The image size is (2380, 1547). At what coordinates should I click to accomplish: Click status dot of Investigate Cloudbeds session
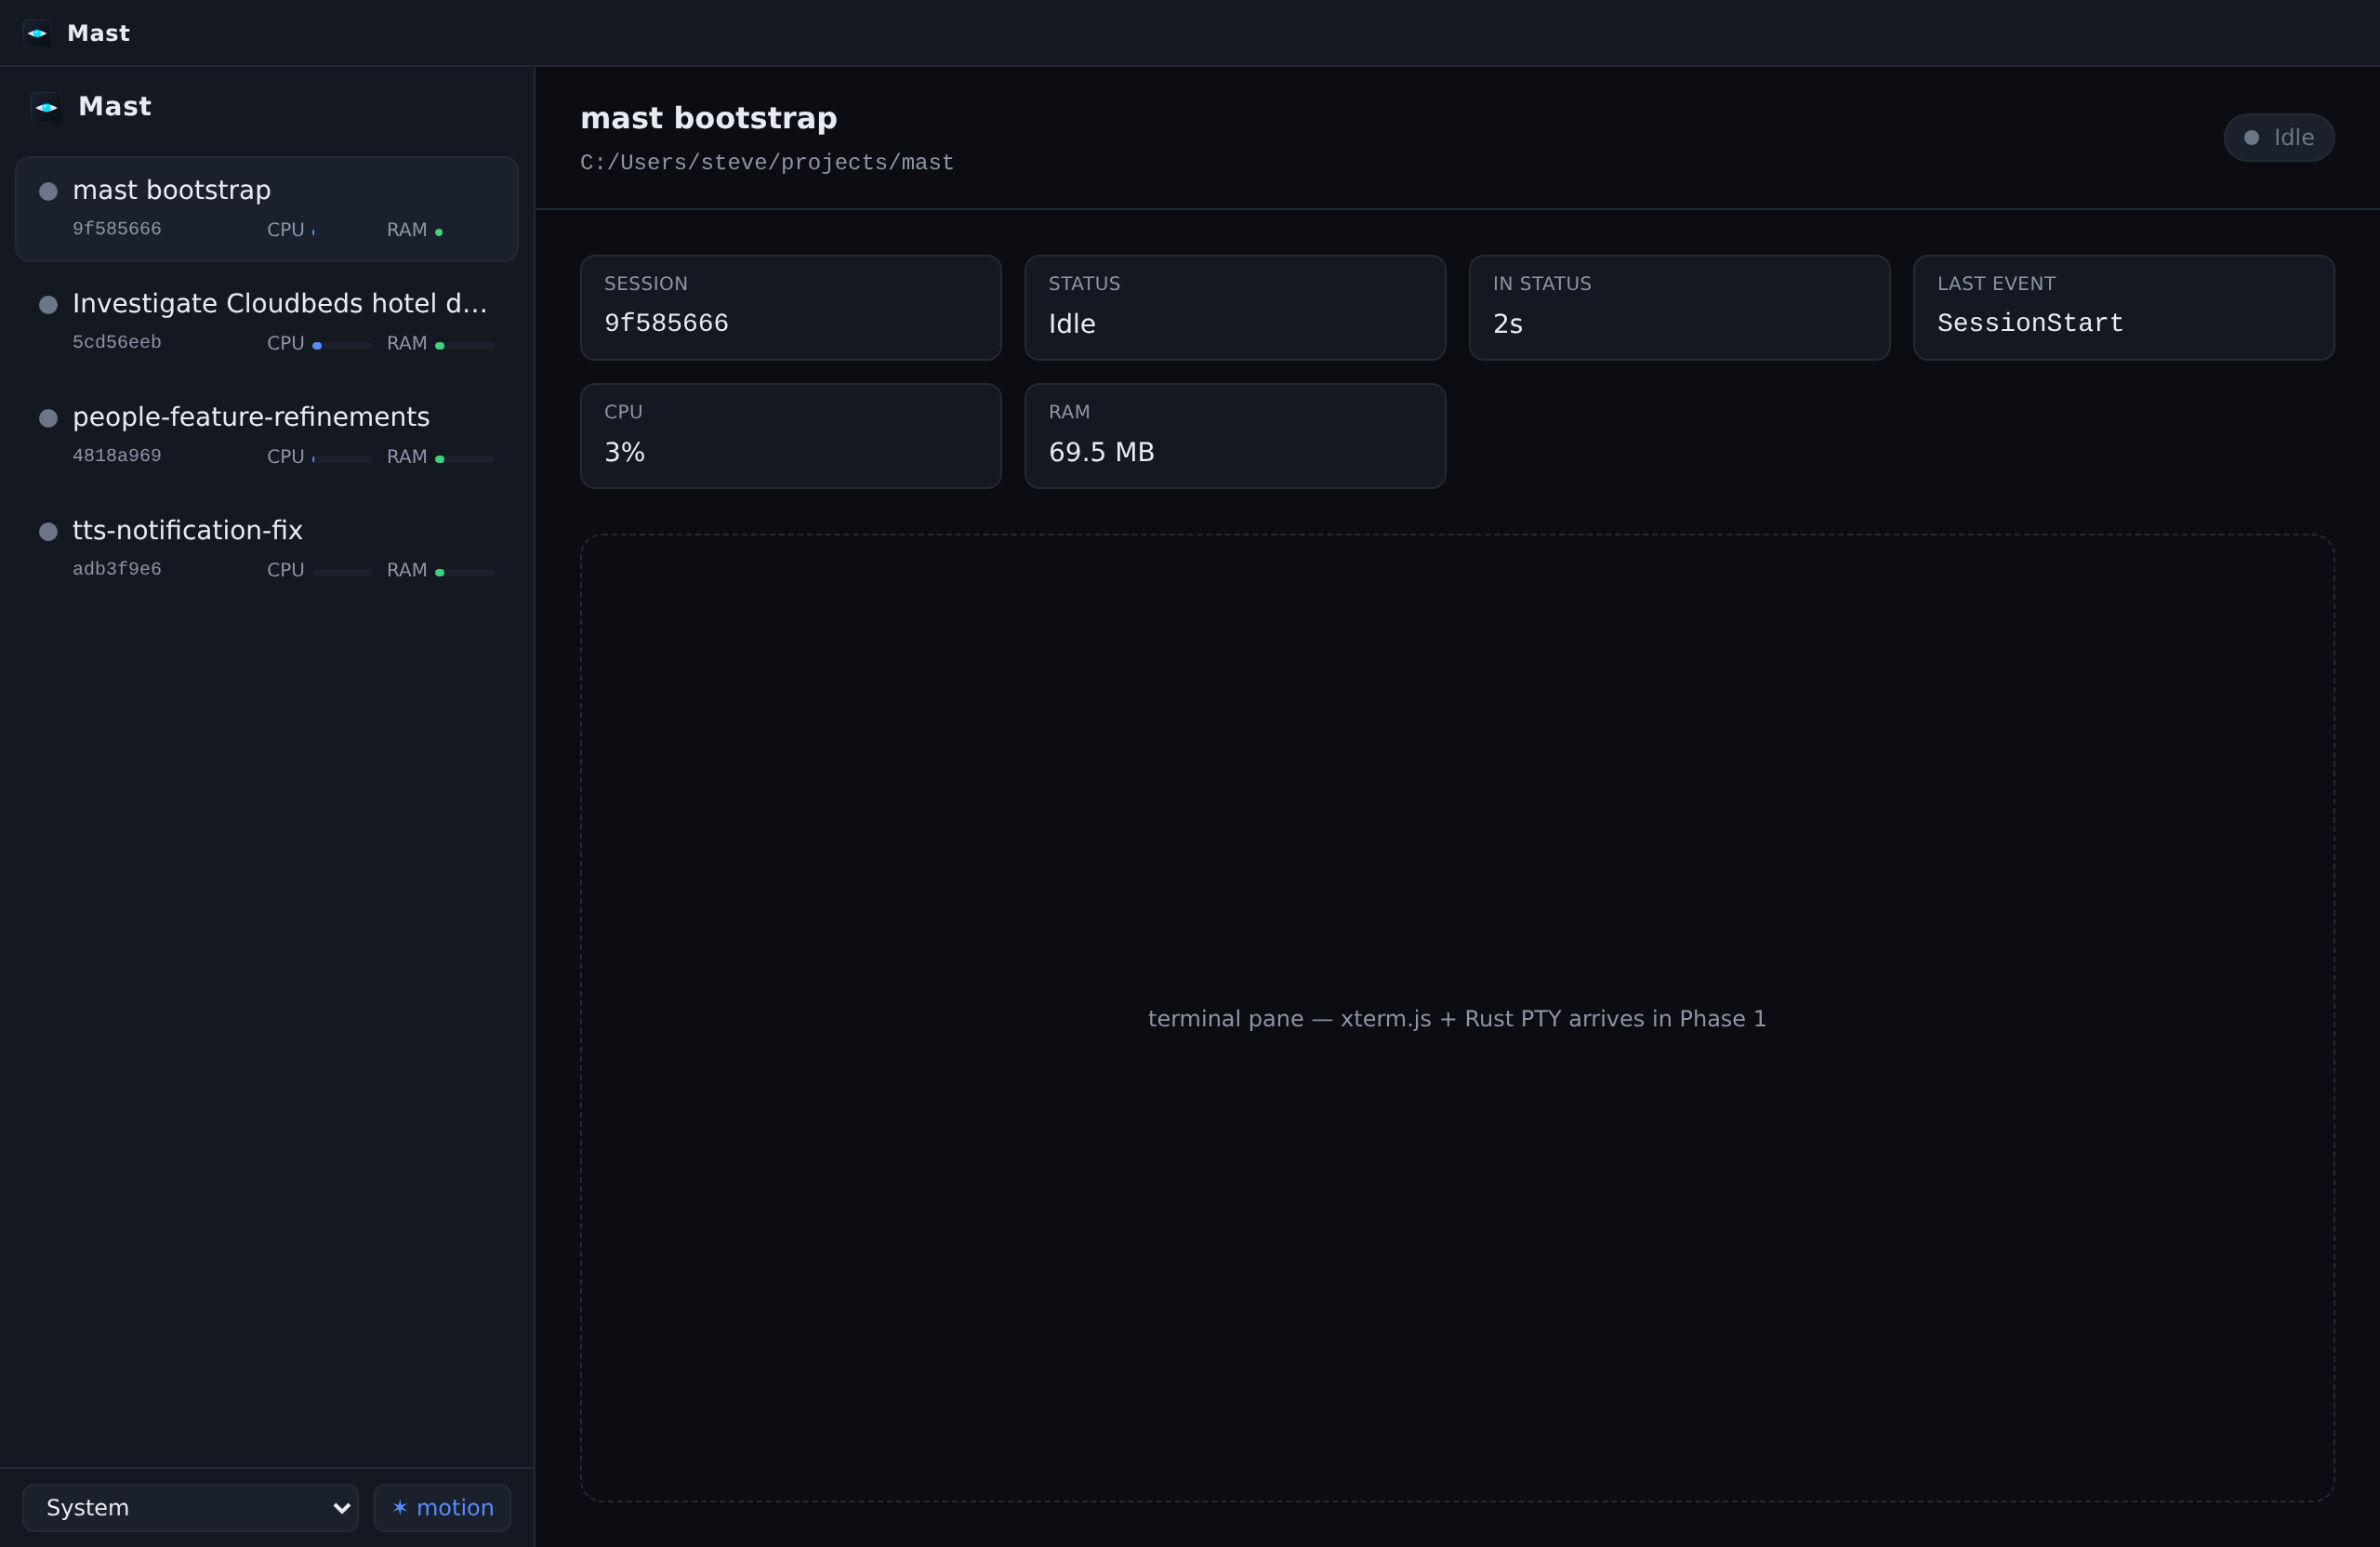[x=48, y=305]
